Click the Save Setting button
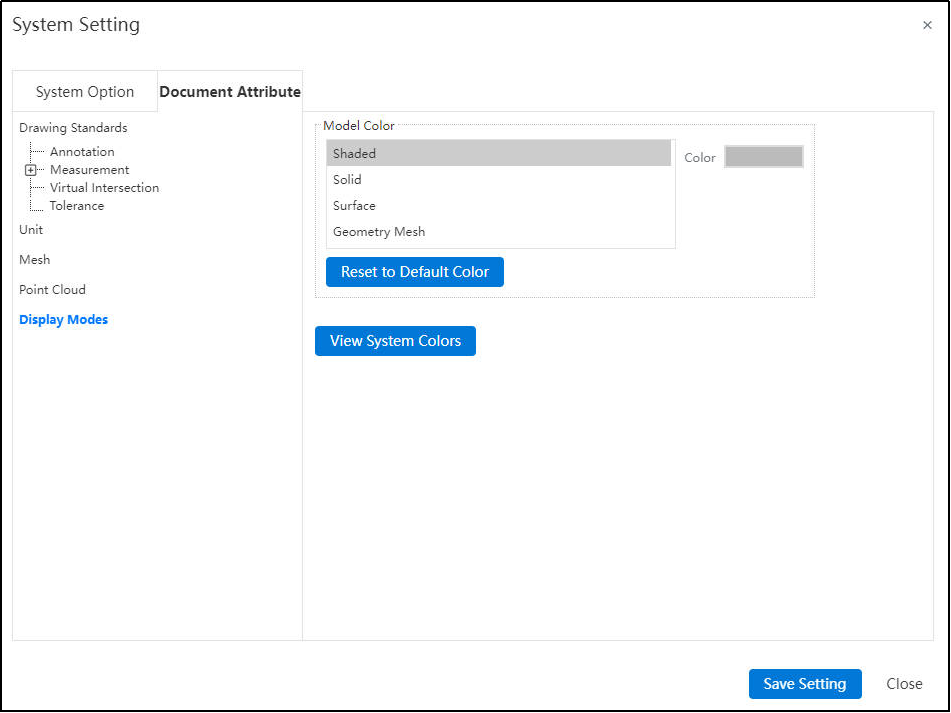Screen dimensions: 951x713 [x=805, y=684]
